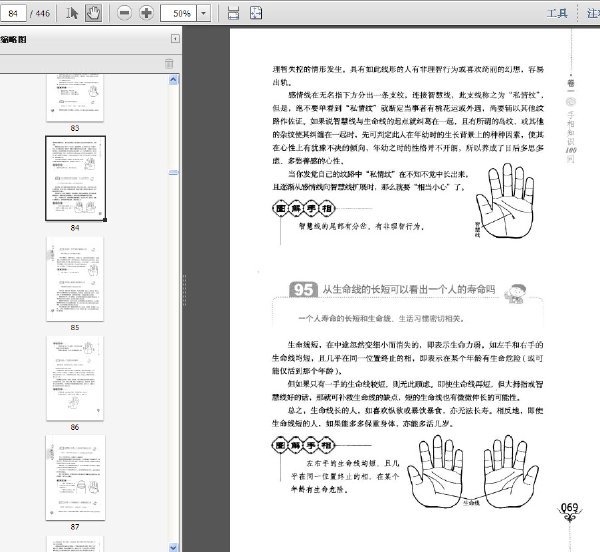Click page number 069 in document
The image size is (600, 552).
569,508
